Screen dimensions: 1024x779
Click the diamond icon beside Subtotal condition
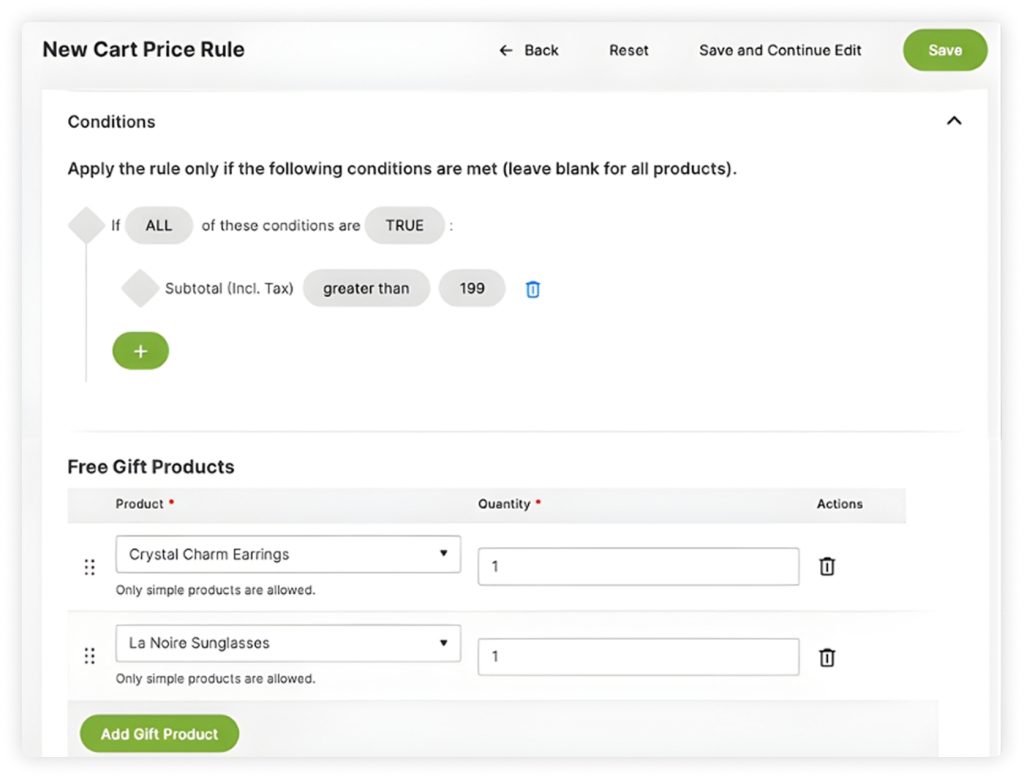point(140,288)
